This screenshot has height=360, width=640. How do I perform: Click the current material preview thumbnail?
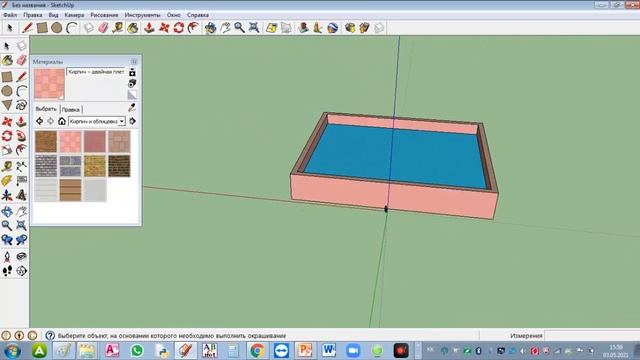pyautogui.click(x=49, y=84)
